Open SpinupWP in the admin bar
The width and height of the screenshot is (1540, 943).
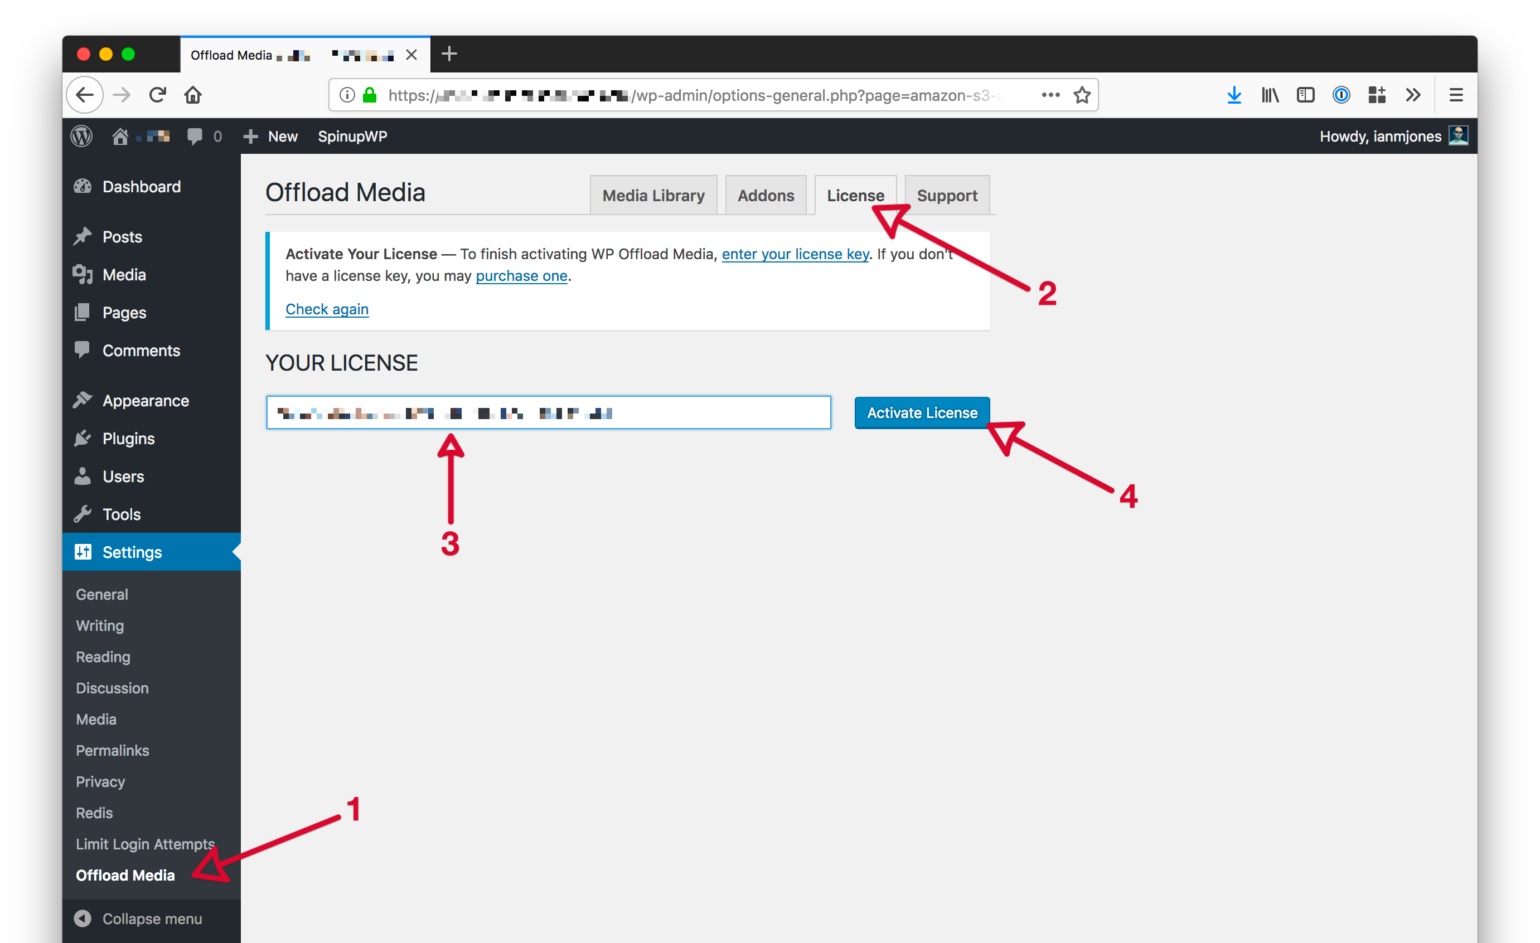click(x=352, y=136)
